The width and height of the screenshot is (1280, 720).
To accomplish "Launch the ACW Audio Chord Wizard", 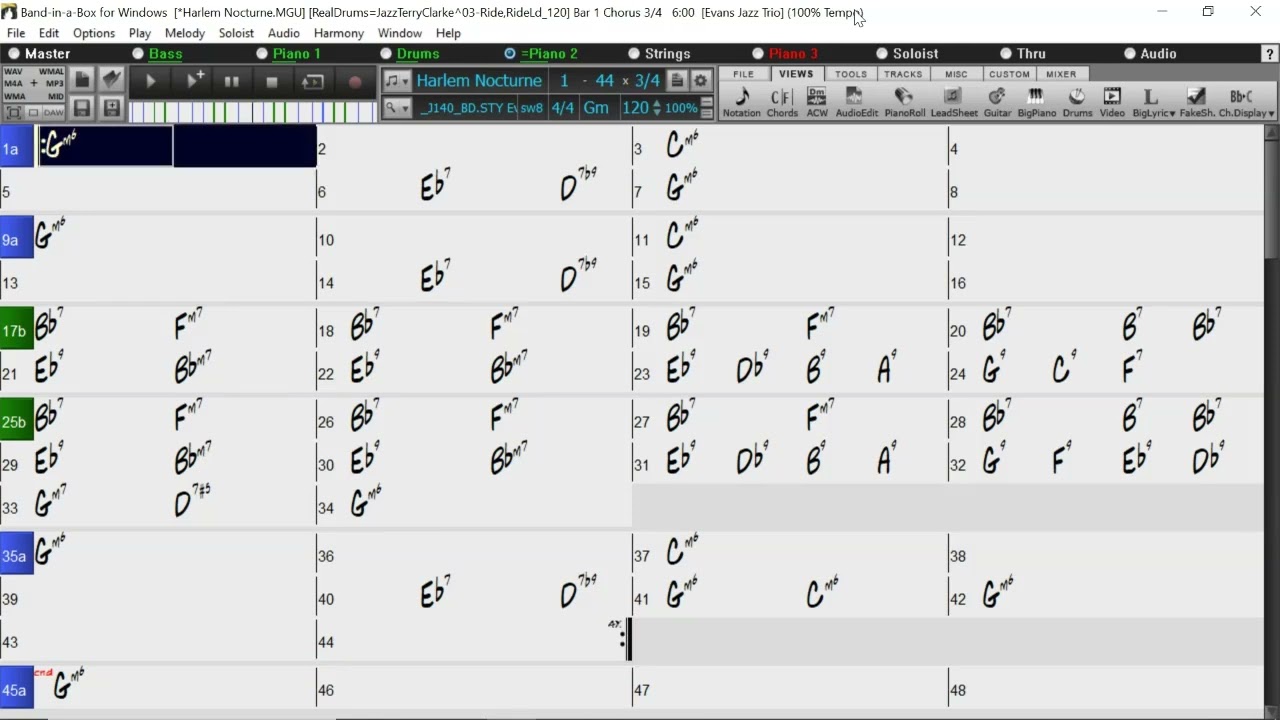I will click(817, 102).
